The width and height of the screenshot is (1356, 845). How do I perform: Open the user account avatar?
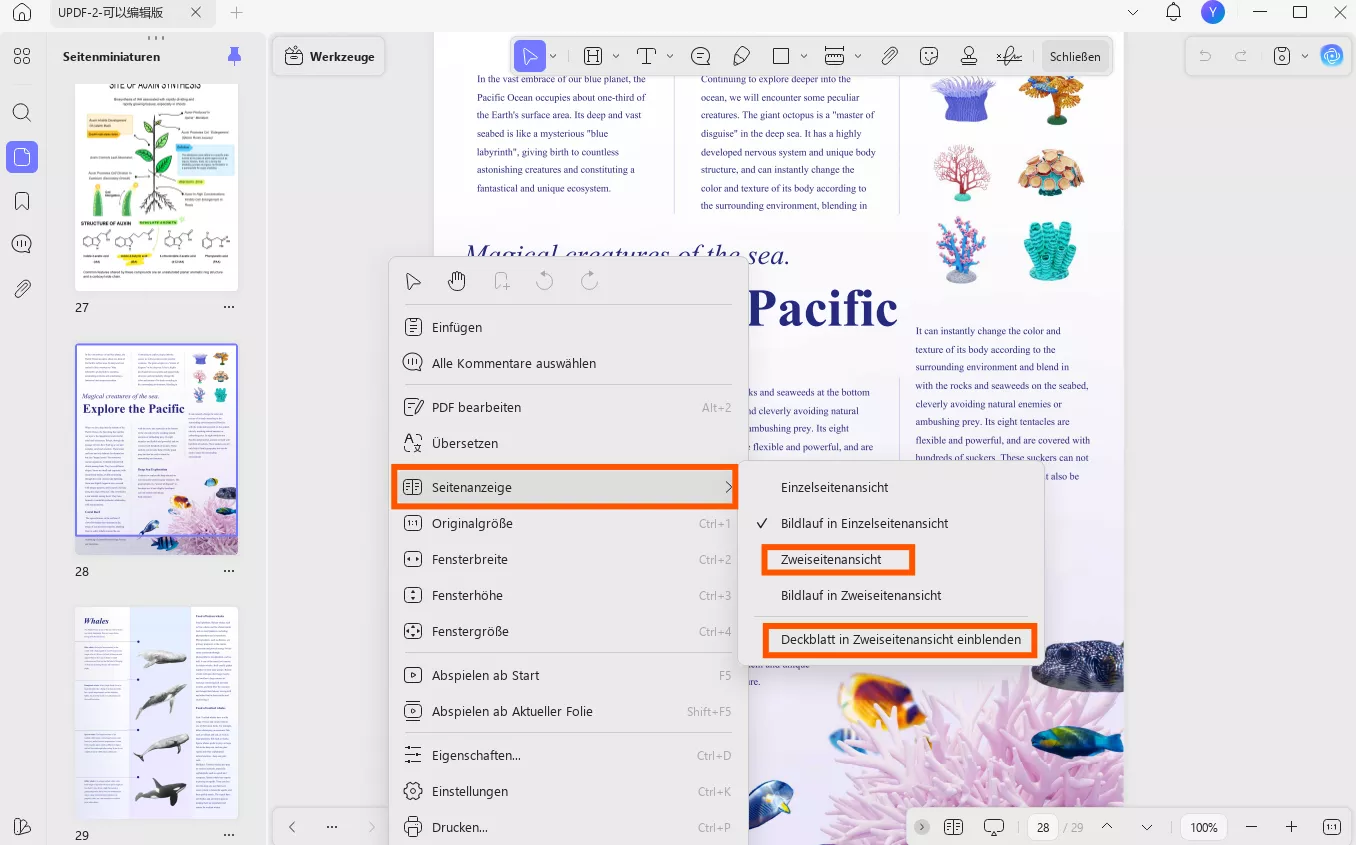pyautogui.click(x=1213, y=12)
